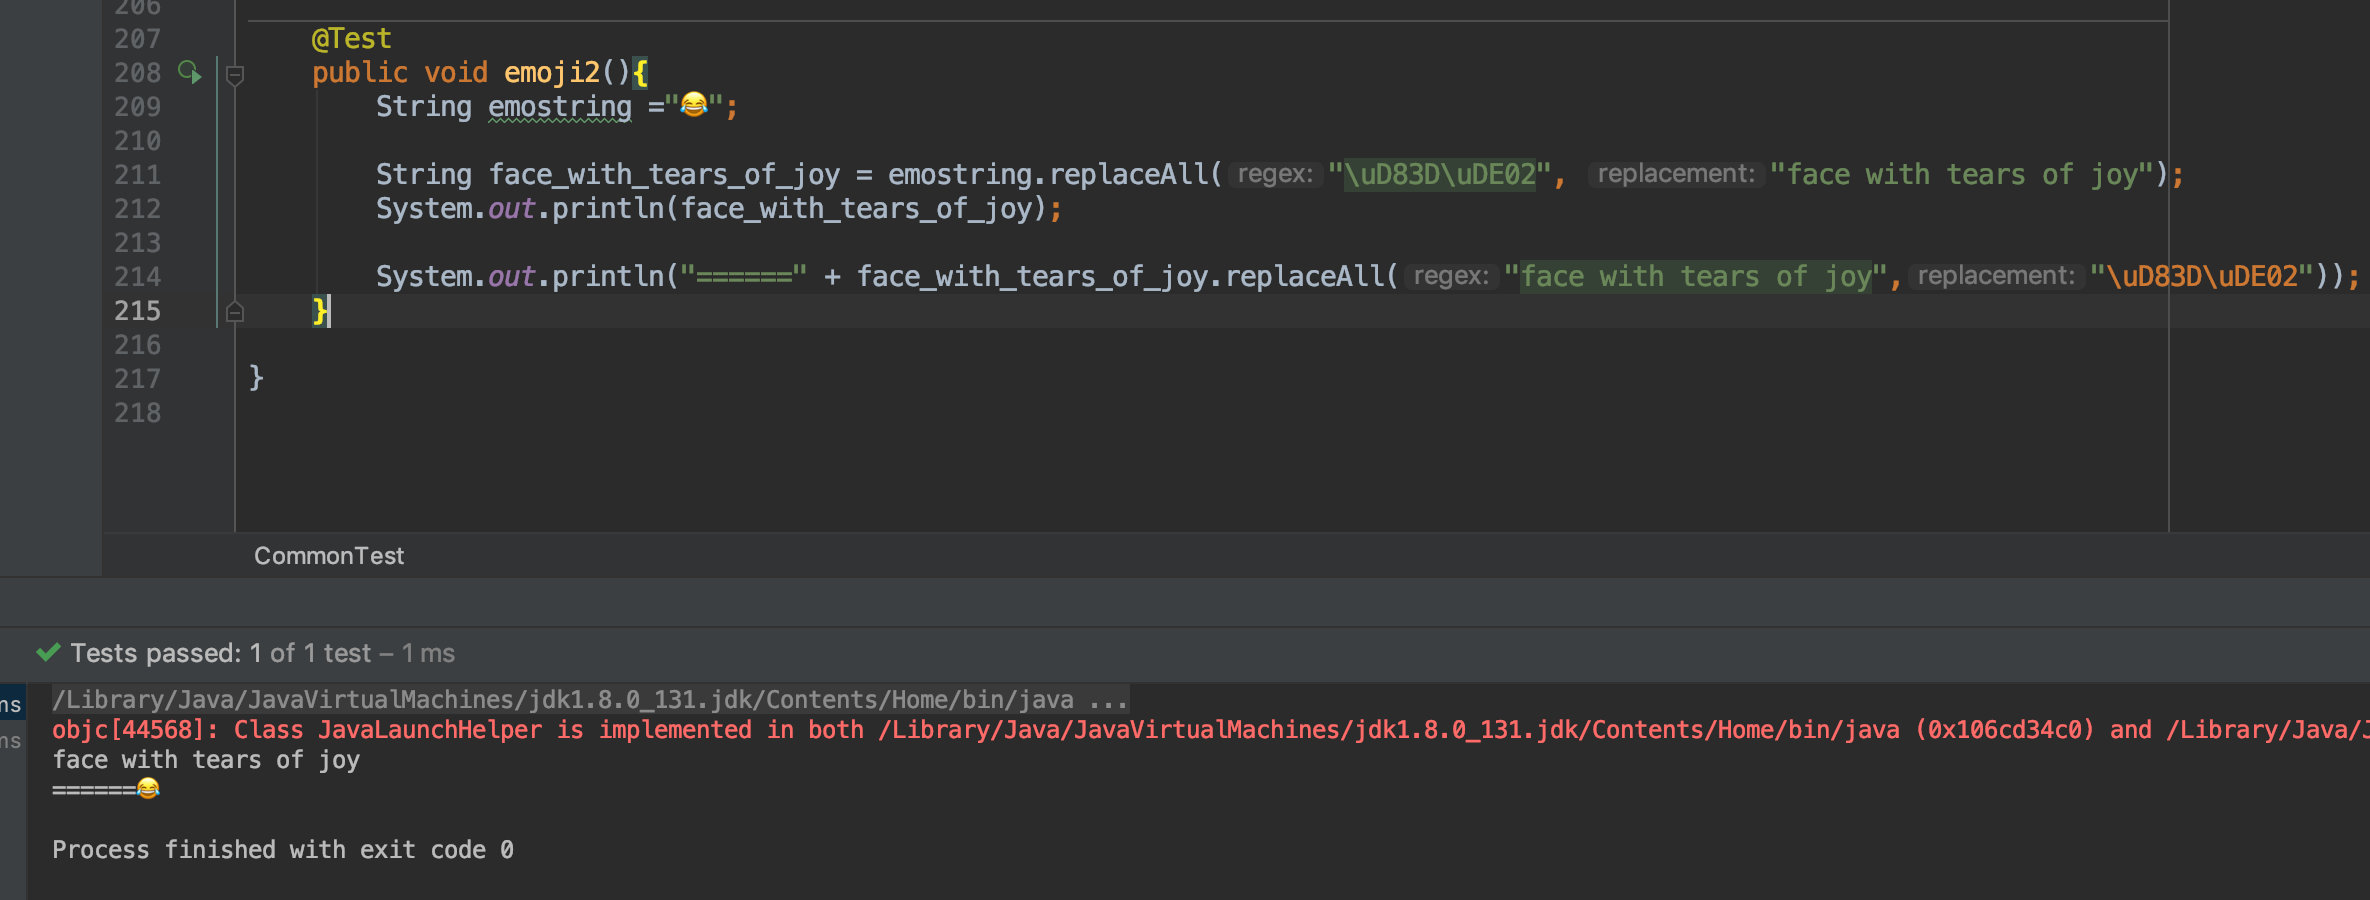Click the replacement string "face with tears of joy" on line 211
2370x900 pixels.
click(1961, 175)
